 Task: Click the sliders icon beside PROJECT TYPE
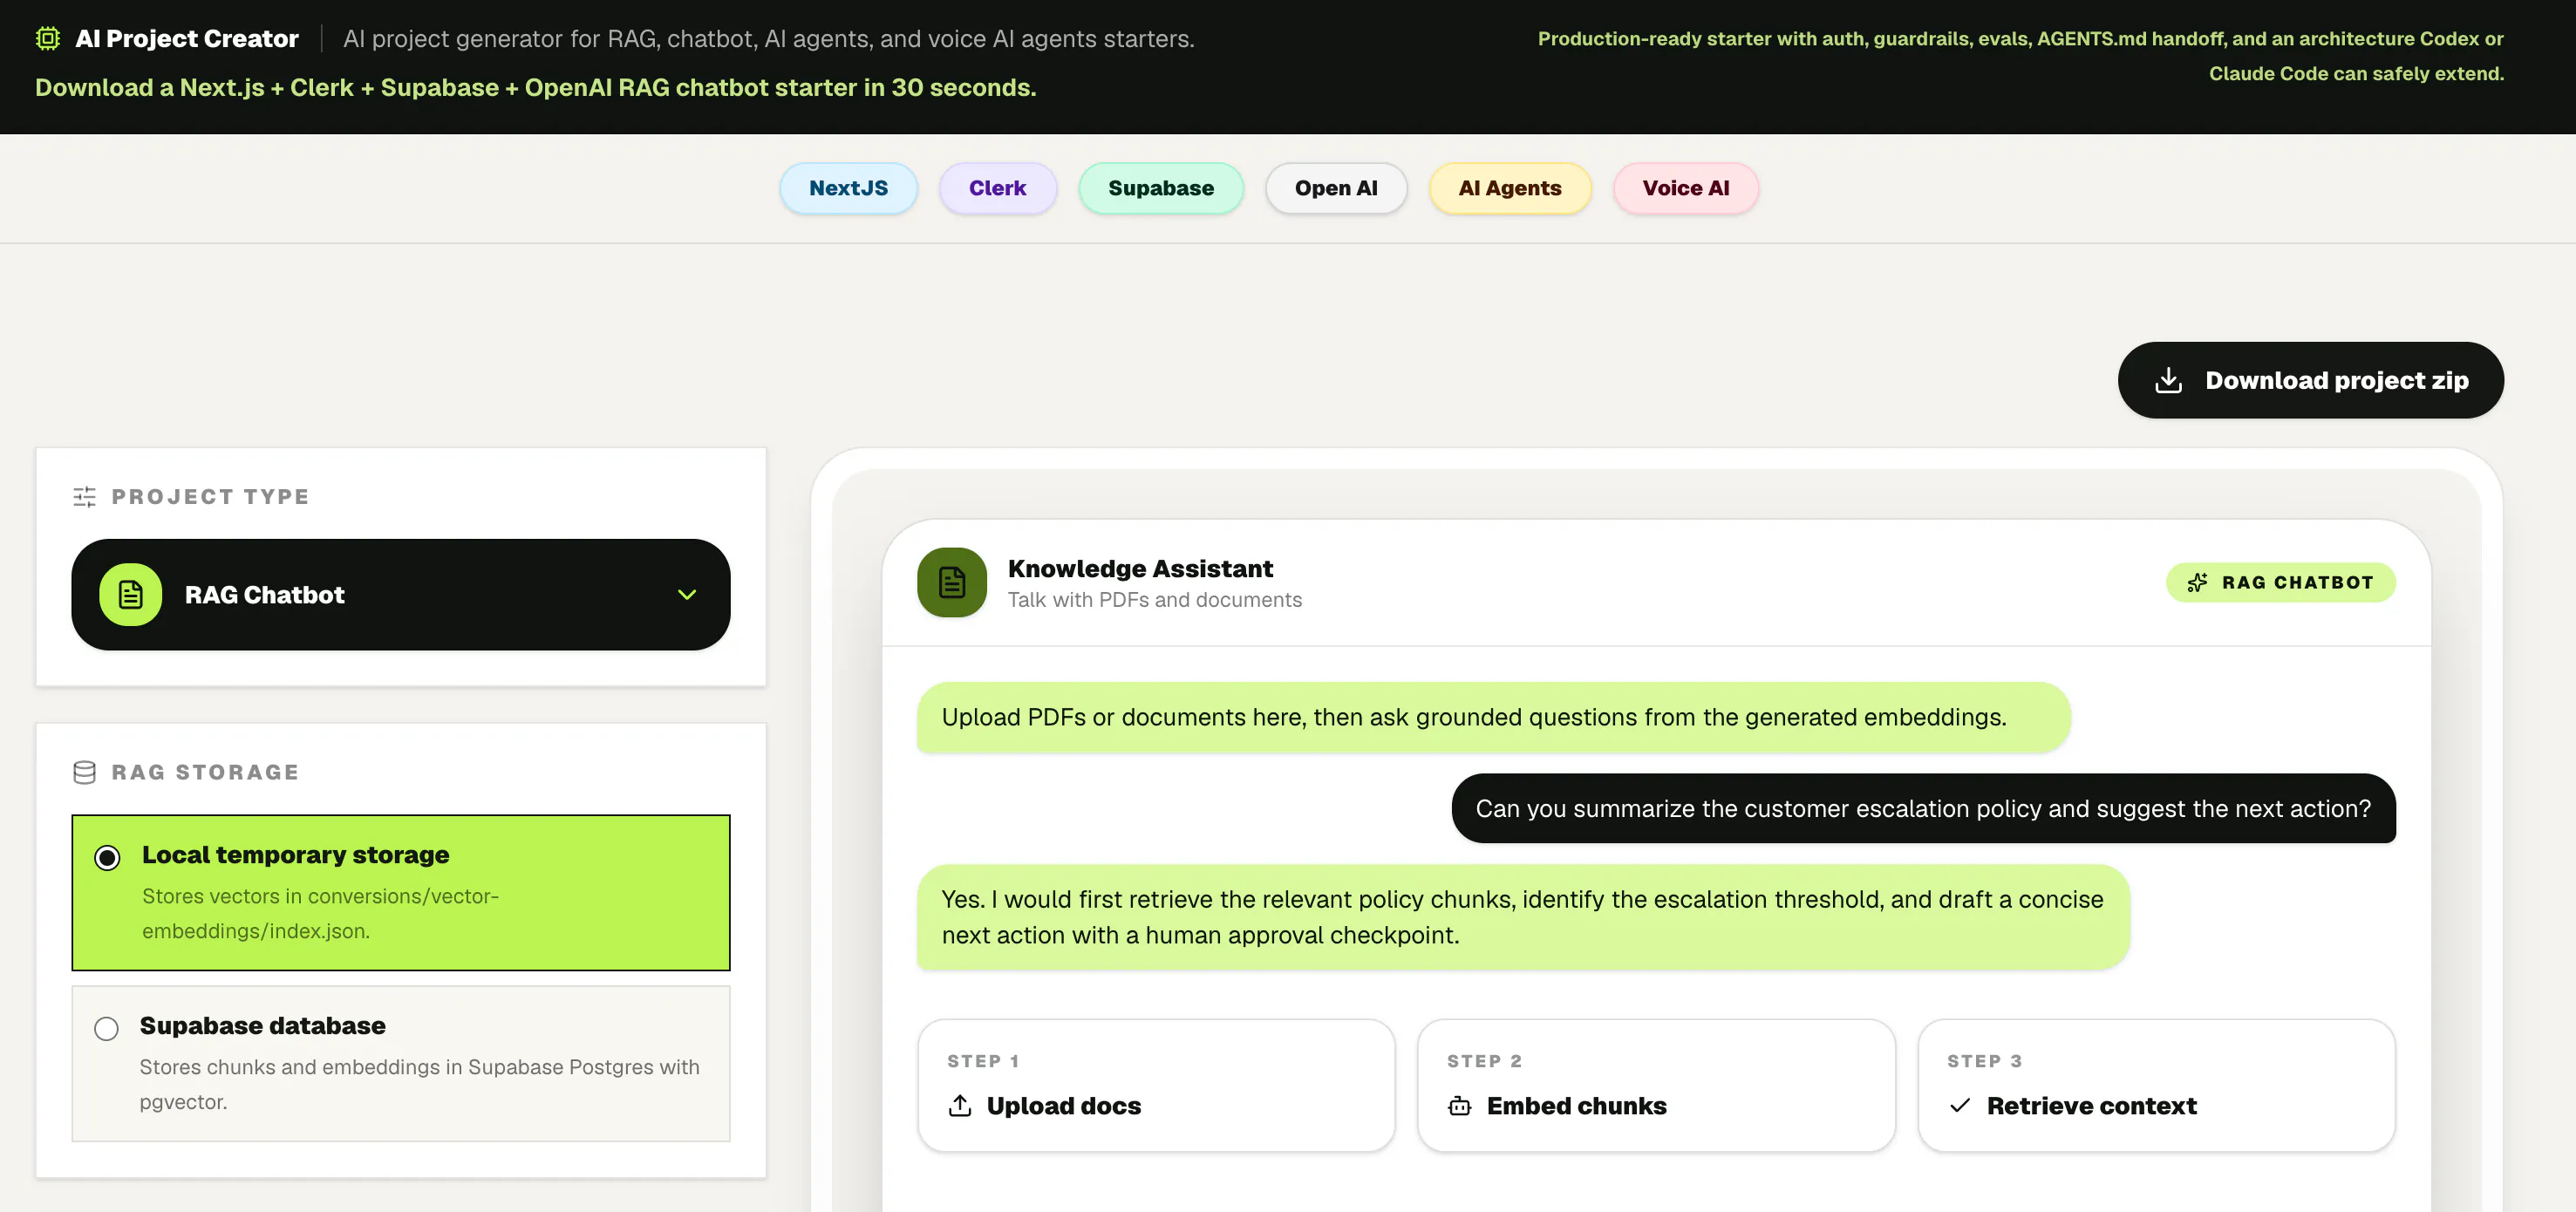coord(85,497)
